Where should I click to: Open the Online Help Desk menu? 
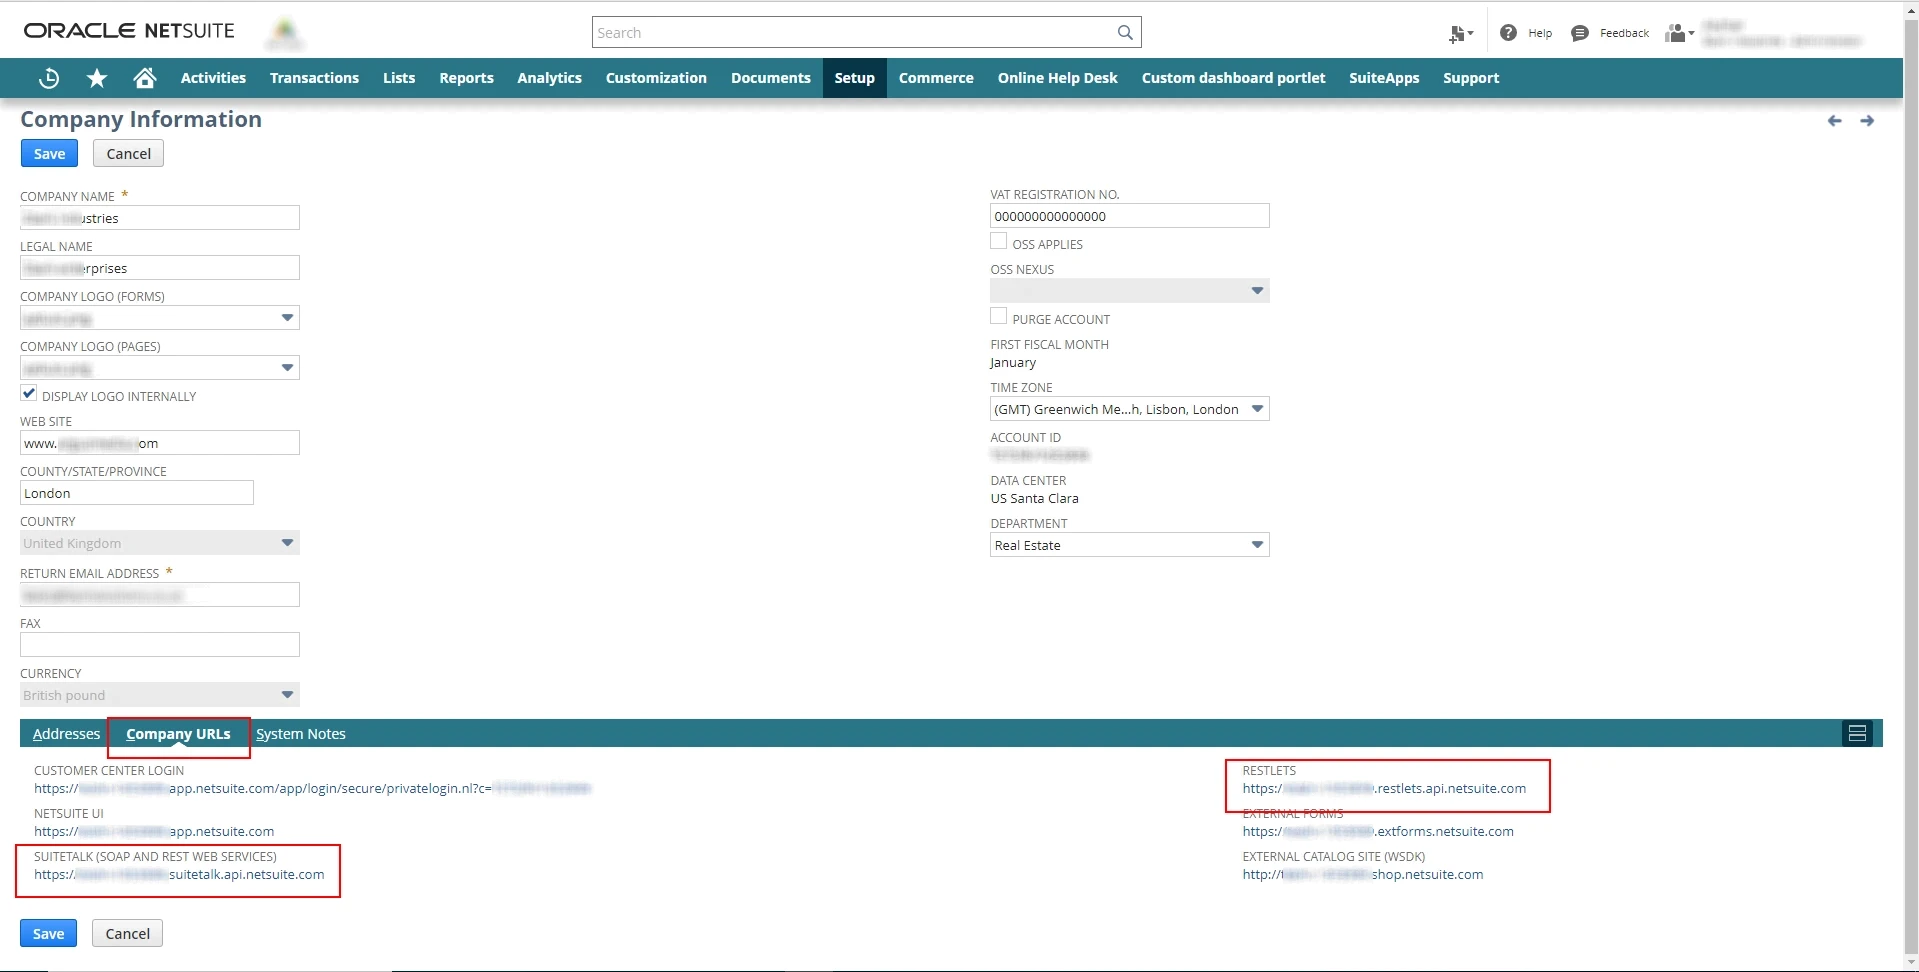[1058, 78]
